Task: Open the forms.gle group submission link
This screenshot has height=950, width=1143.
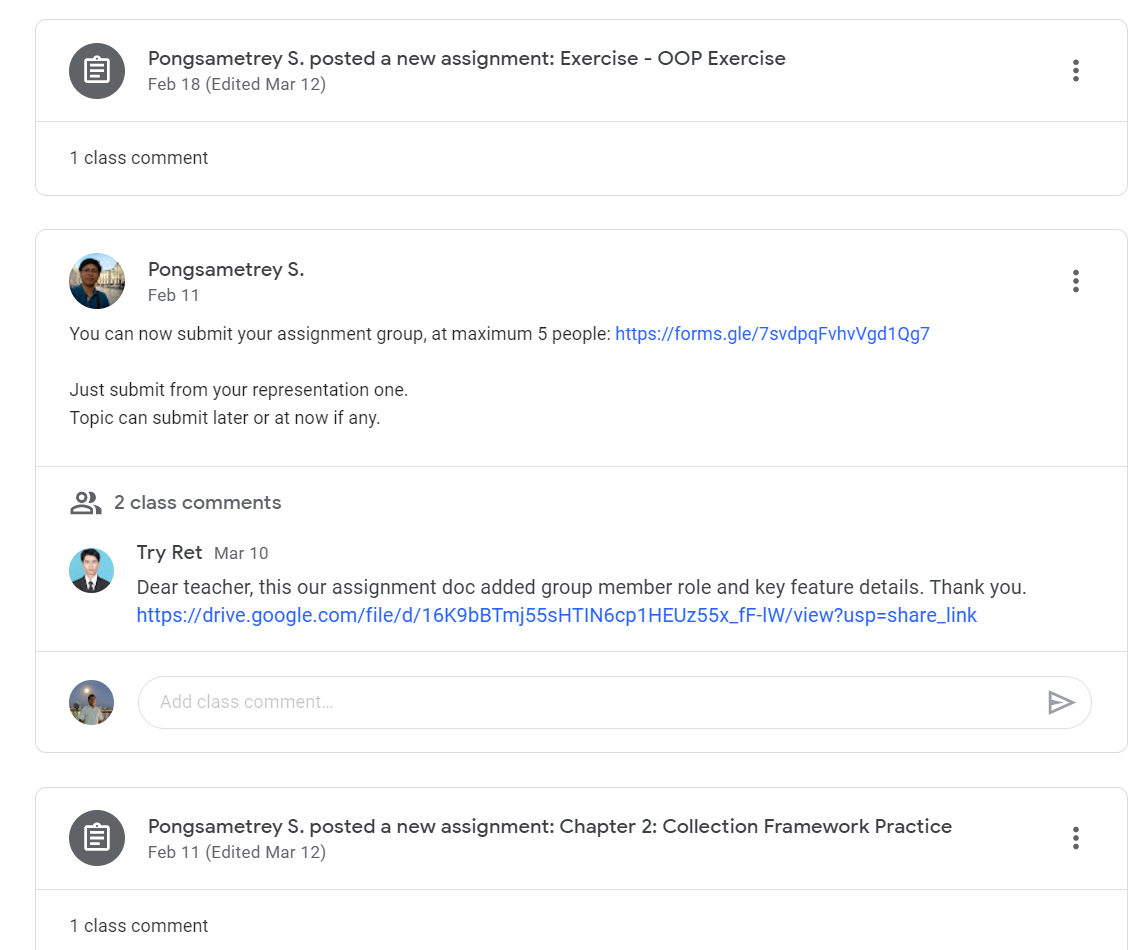Action: pos(771,333)
